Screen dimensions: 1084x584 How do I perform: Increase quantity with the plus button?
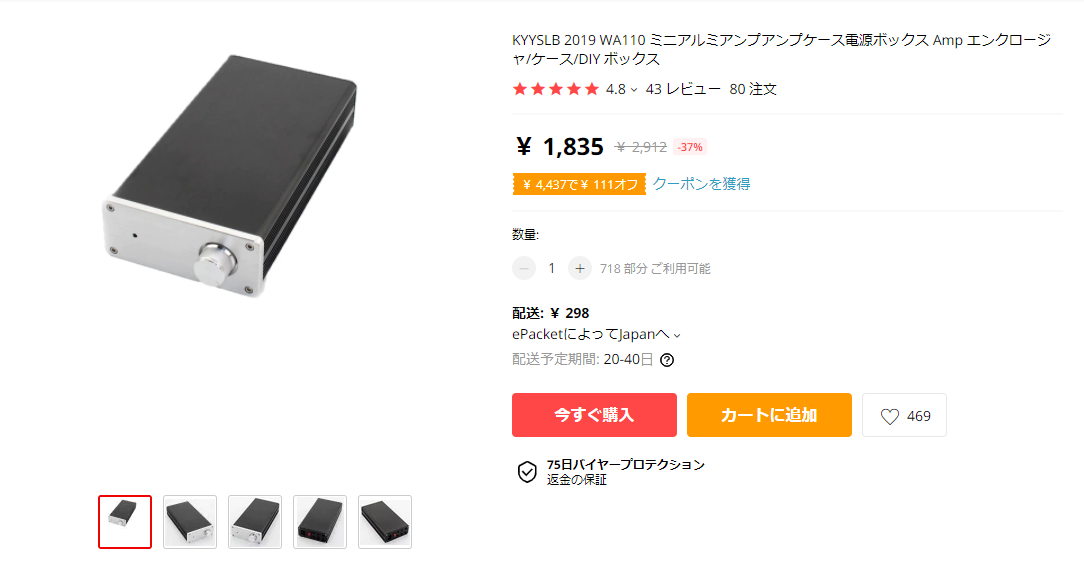point(580,268)
